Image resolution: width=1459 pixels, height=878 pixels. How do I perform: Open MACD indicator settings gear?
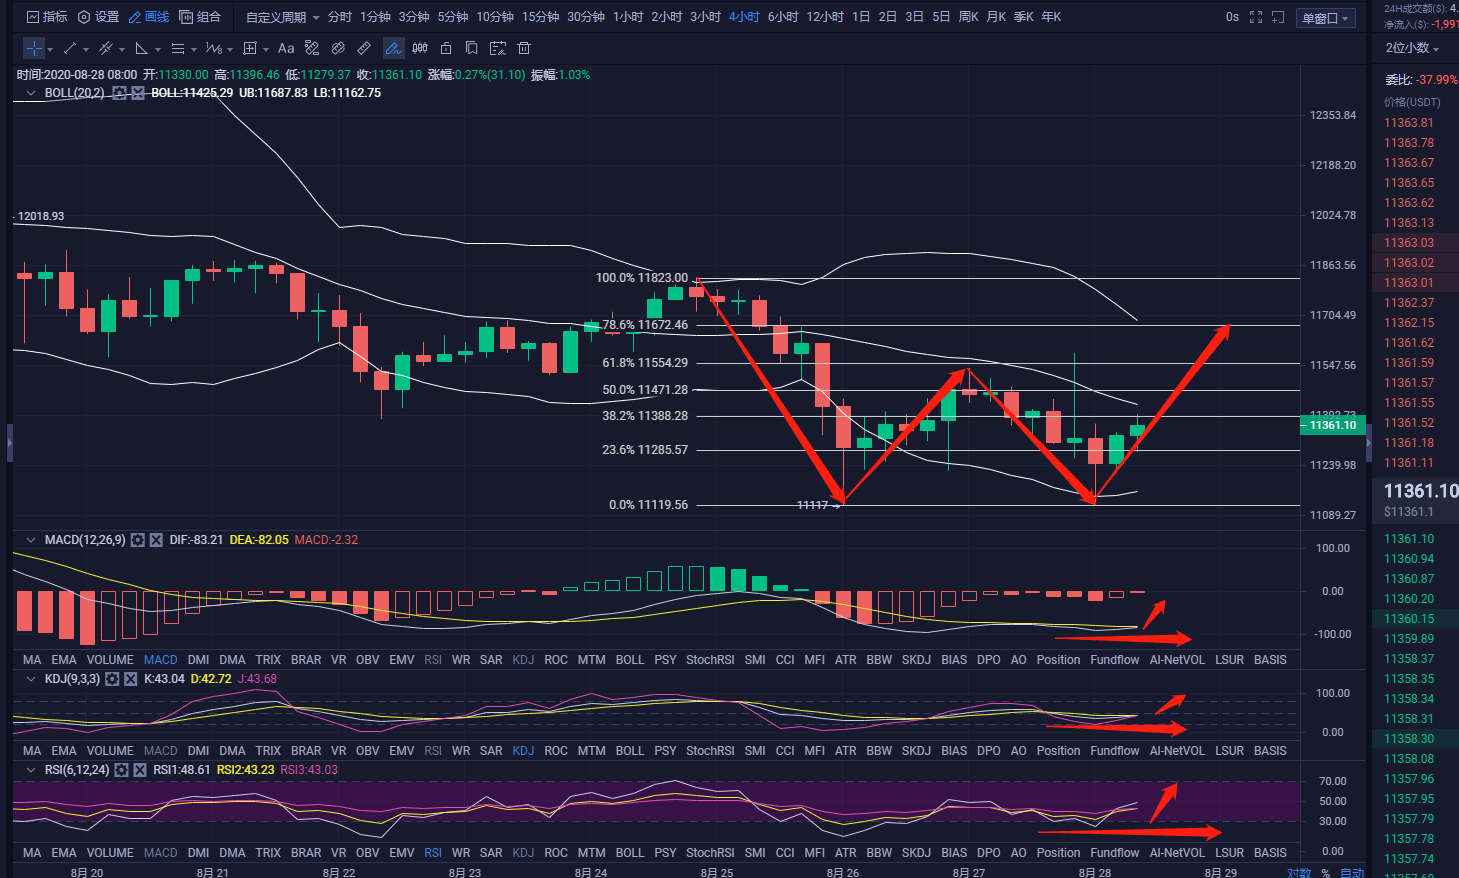point(138,540)
